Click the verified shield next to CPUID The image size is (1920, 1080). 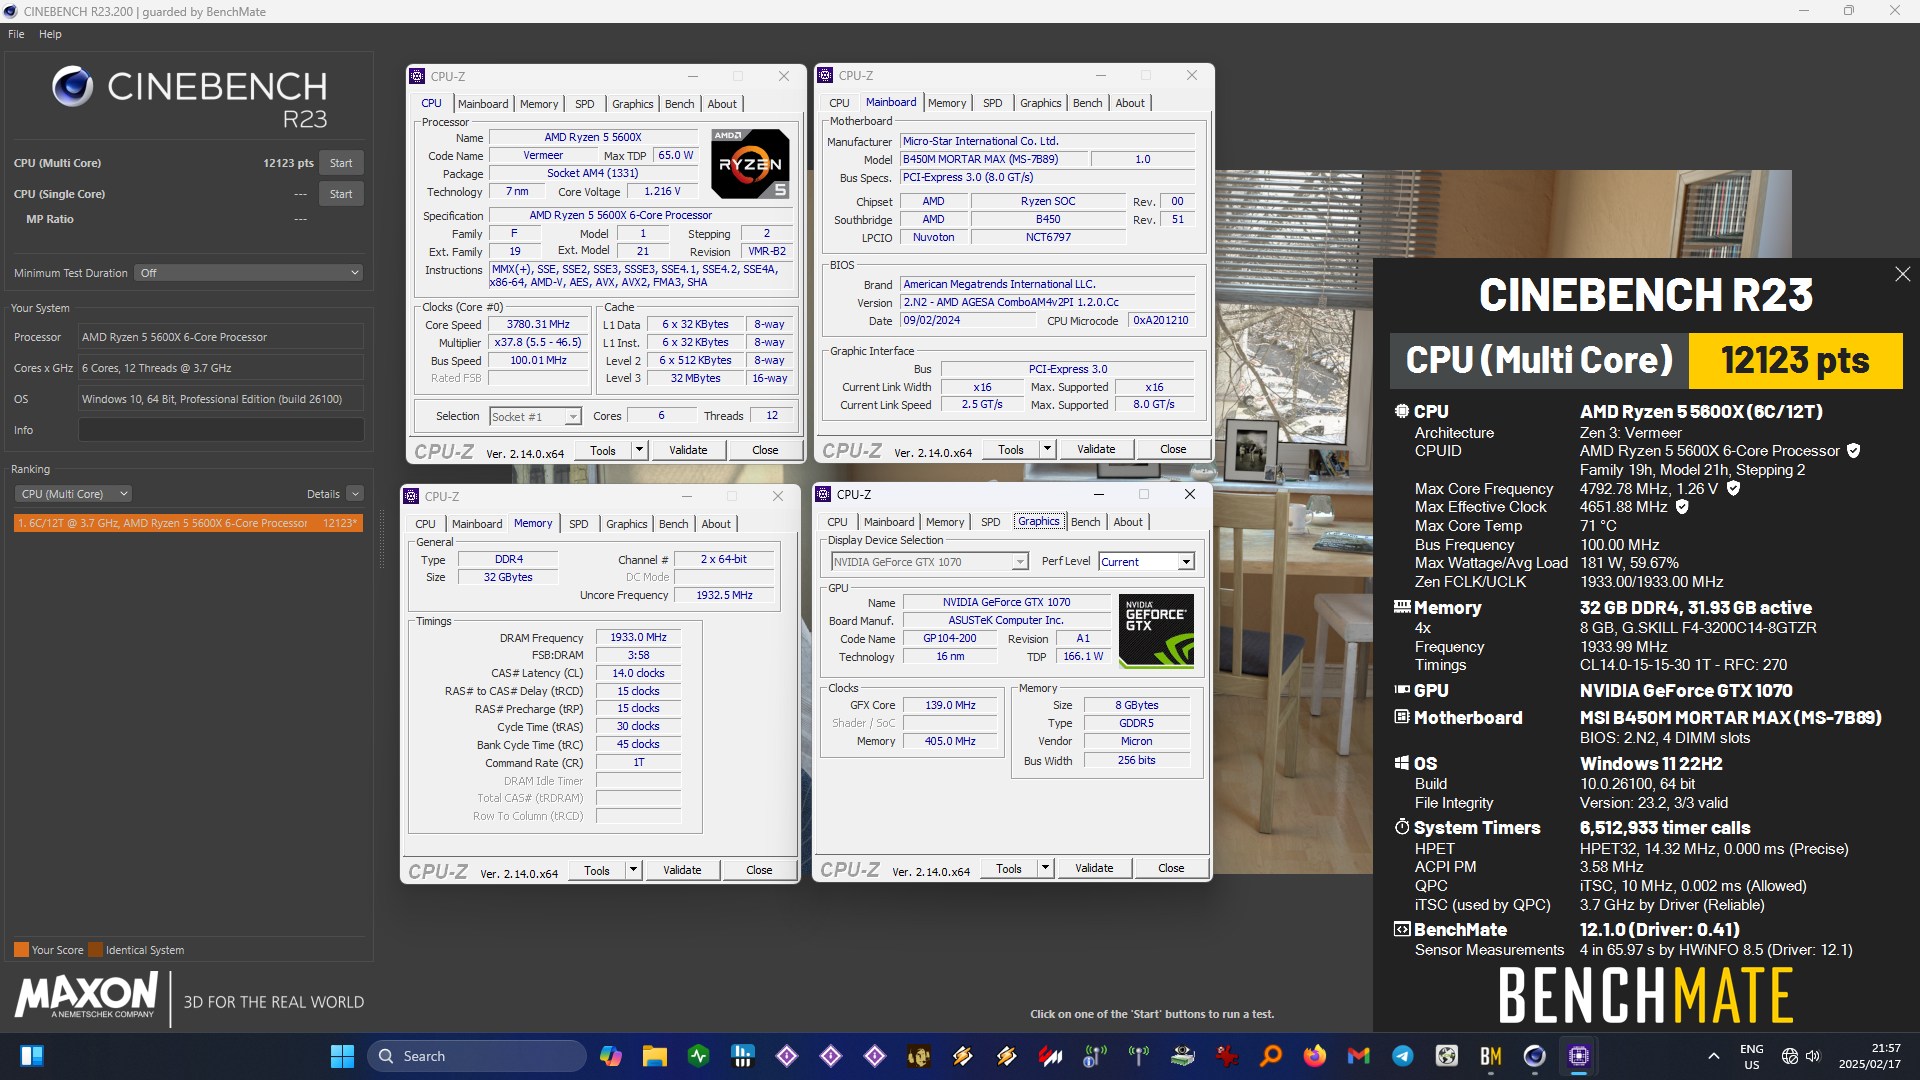[1853, 451]
